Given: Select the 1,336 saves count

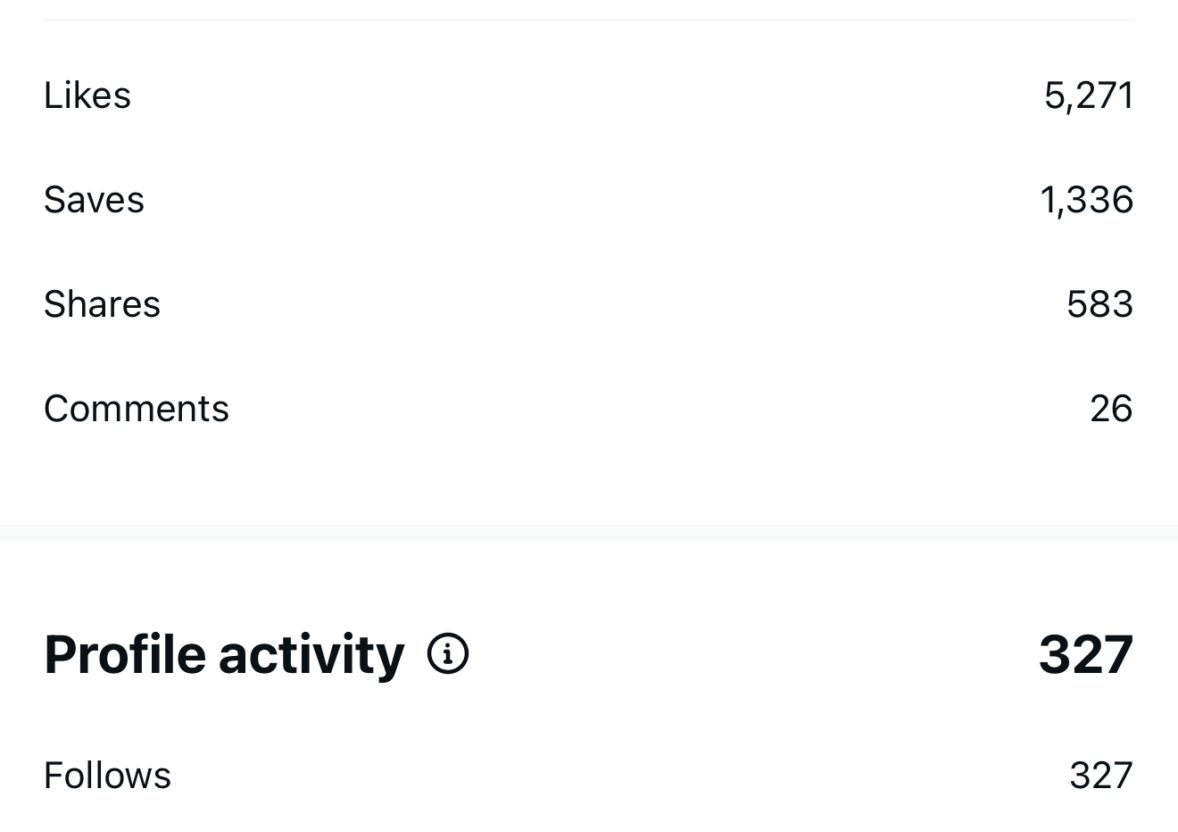Looking at the screenshot, I should pyautogui.click(x=1087, y=200).
